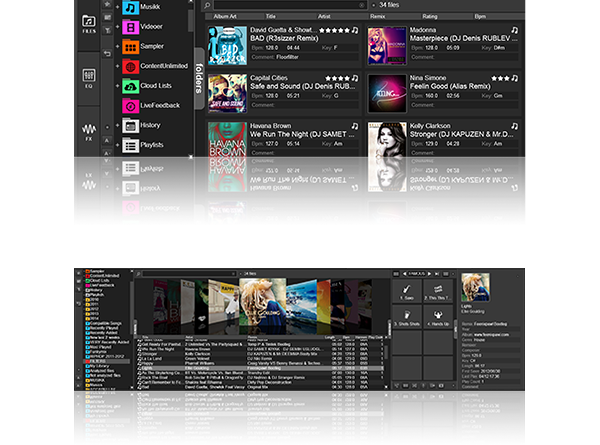The width and height of the screenshot is (600, 445).
Task: Select the Sampler folder icon
Action: tap(130, 47)
